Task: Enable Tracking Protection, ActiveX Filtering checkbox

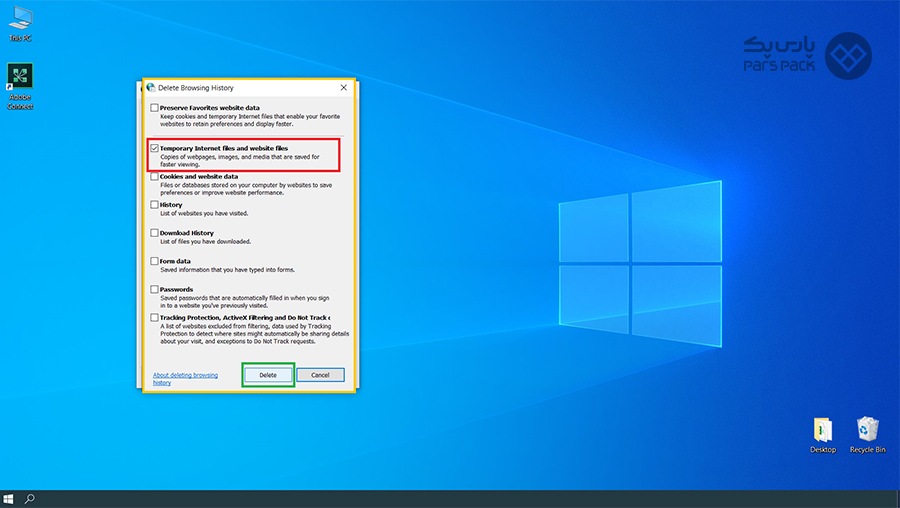Action: pos(154,317)
